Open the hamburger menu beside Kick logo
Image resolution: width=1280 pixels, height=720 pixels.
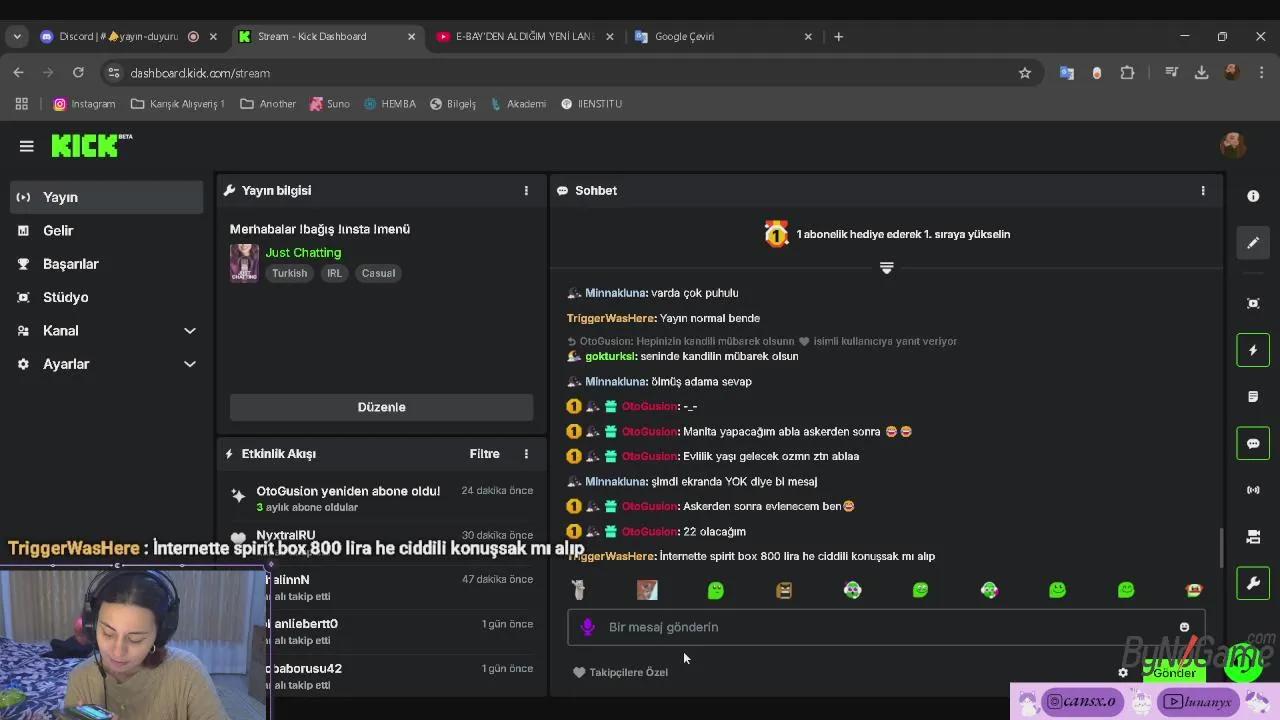pos(27,146)
